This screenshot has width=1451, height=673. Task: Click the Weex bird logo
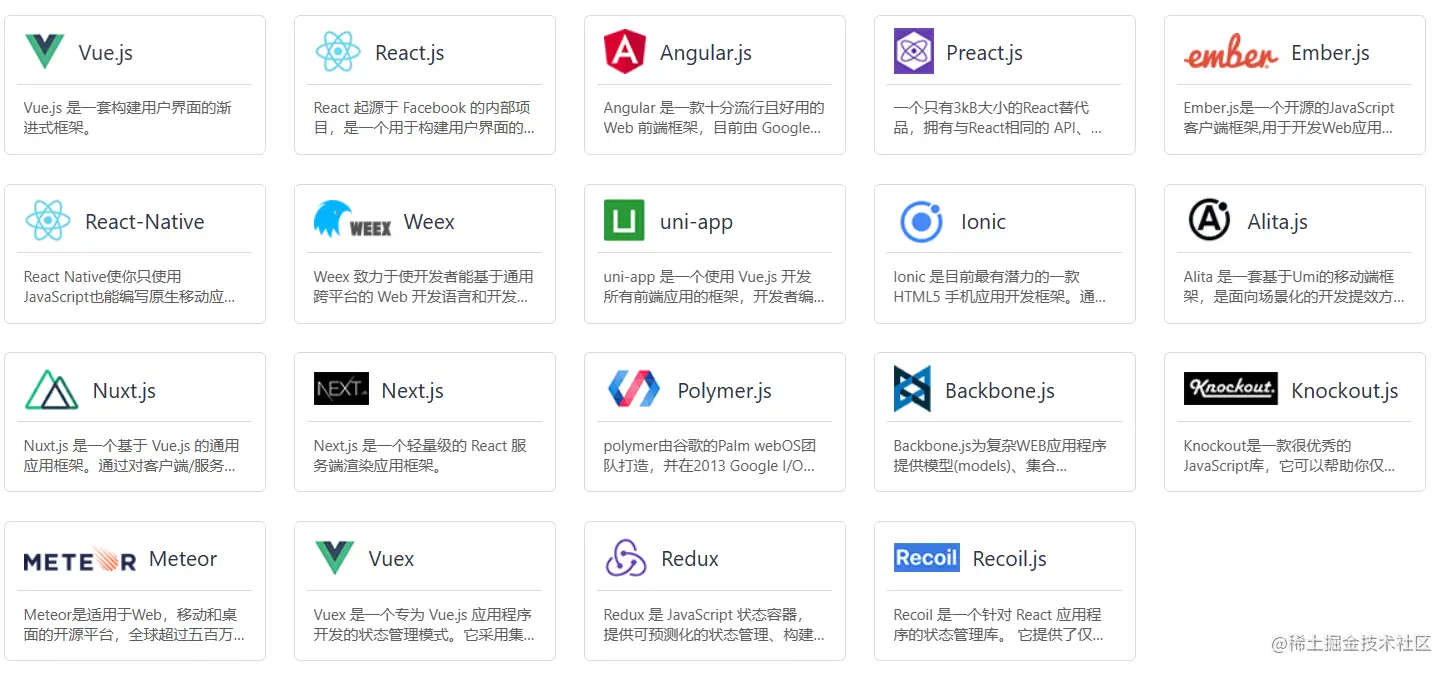click(352, 220)
